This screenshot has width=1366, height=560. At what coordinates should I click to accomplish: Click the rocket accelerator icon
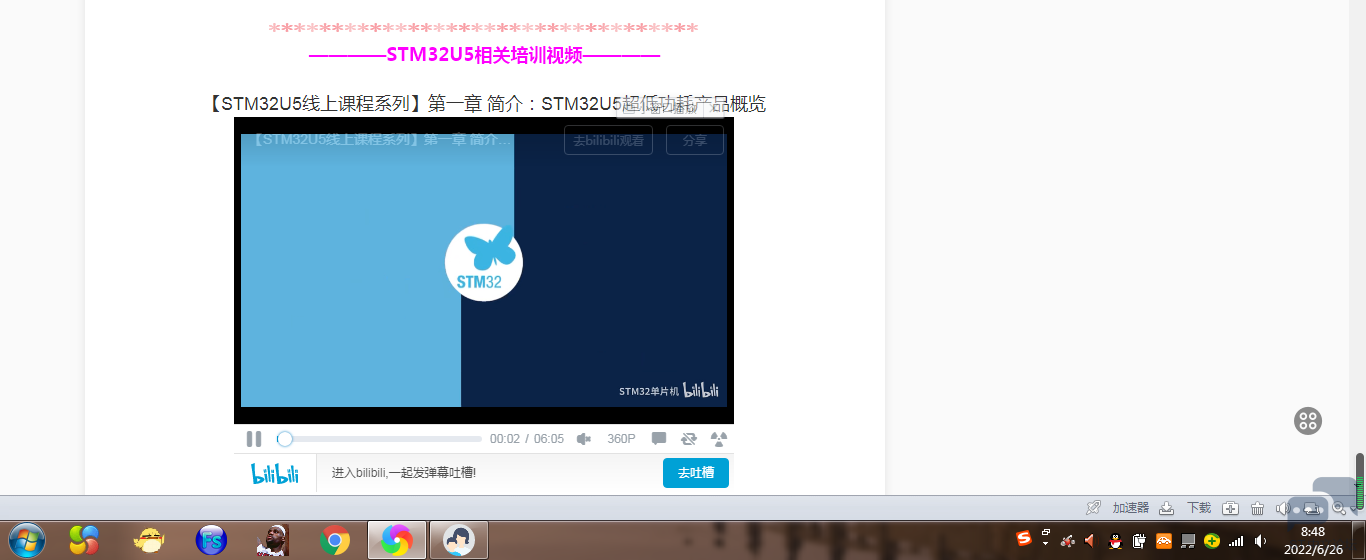click(x=1094, y=508)
